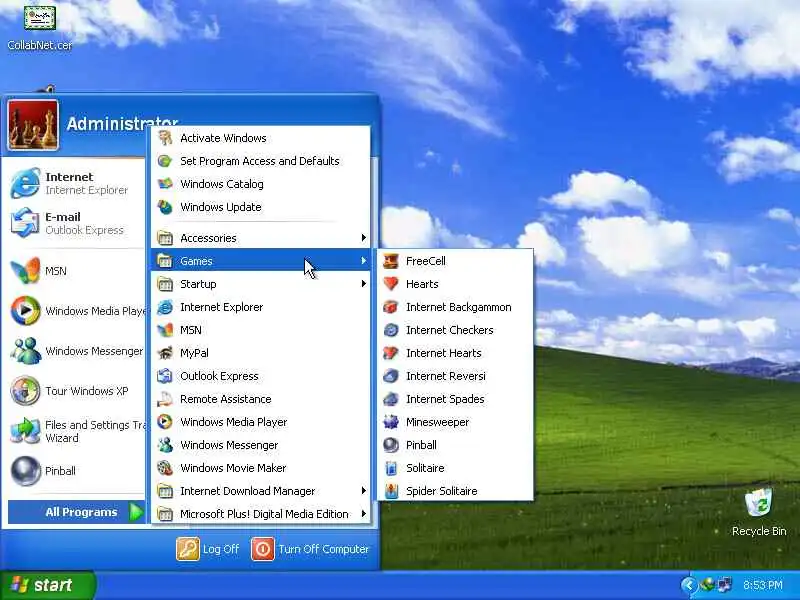Click the Remote Assistance icon
The image size is (800, 600).
pyautogui.click(x=165, y=399)
